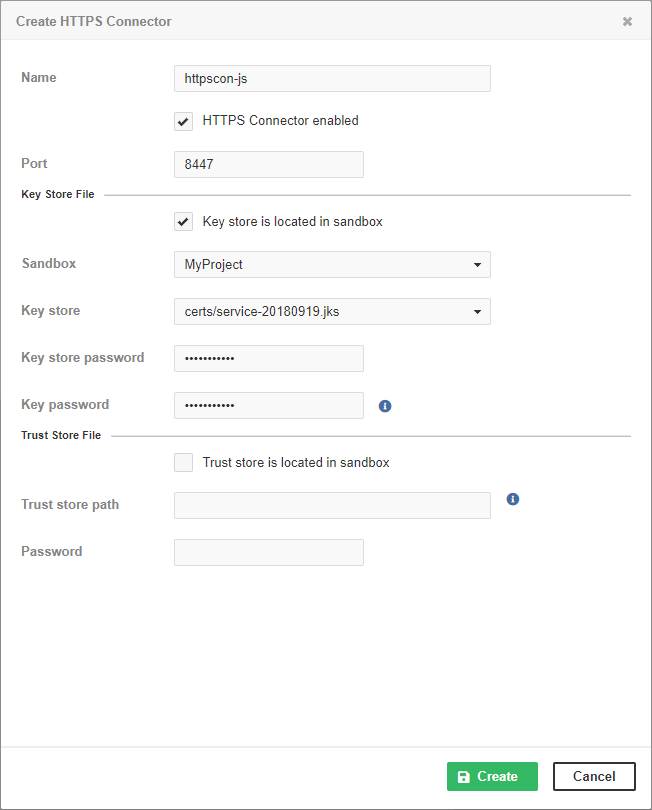Disable the HTTPS Connector enabled checkbox
This screenshot has height=810, width=652.
[183, 121]
